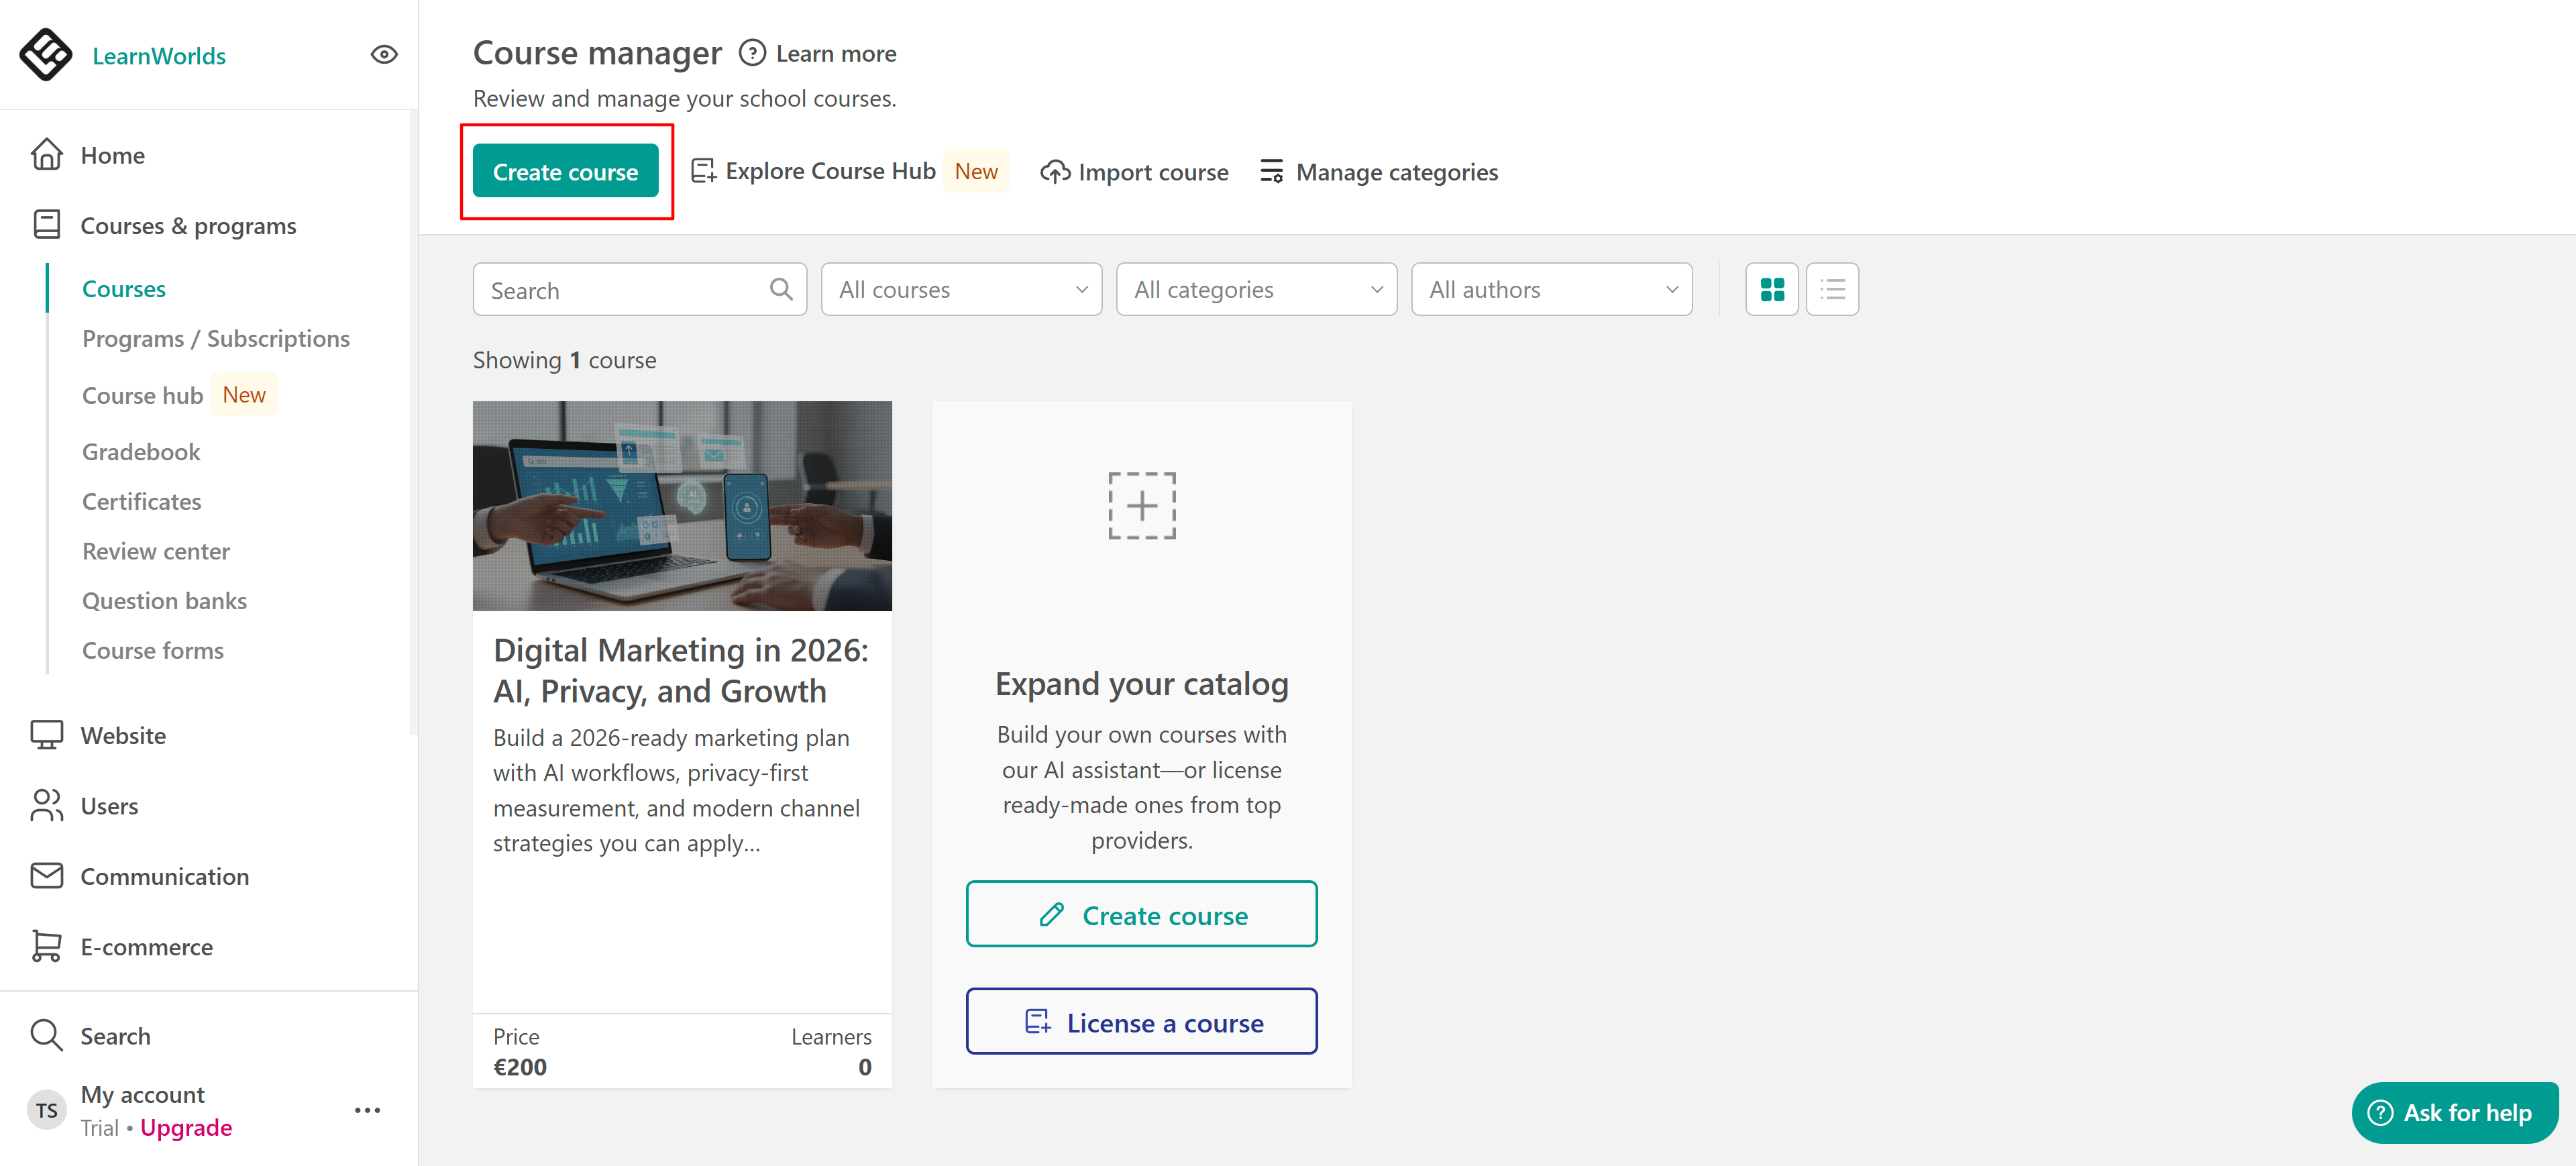Switch to list view layout
2576x1166 pixels.
(1832, 290)
